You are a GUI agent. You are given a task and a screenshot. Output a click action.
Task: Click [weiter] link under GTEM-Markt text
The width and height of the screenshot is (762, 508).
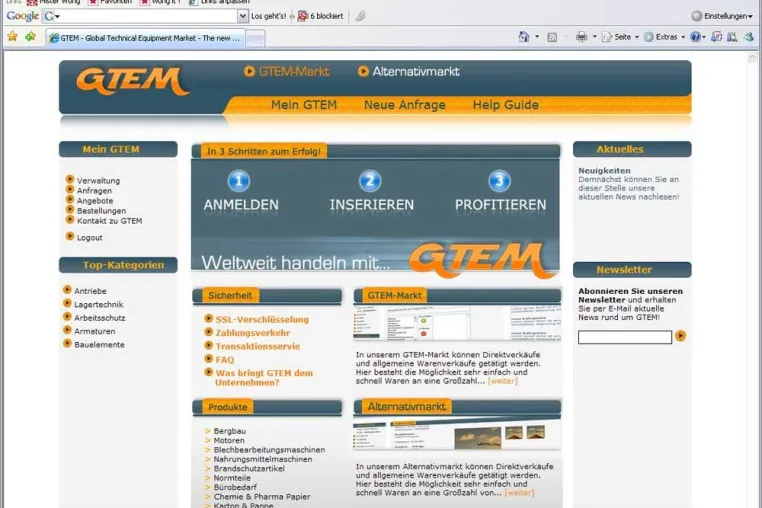point(503,381)
